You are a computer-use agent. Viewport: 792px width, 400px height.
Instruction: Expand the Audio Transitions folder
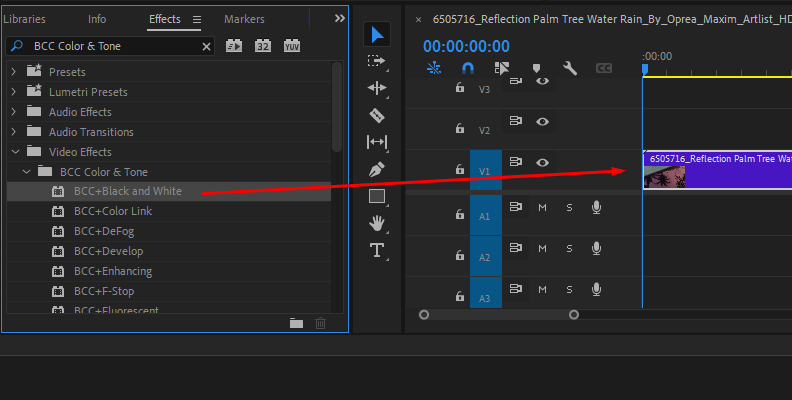point(14,132)
